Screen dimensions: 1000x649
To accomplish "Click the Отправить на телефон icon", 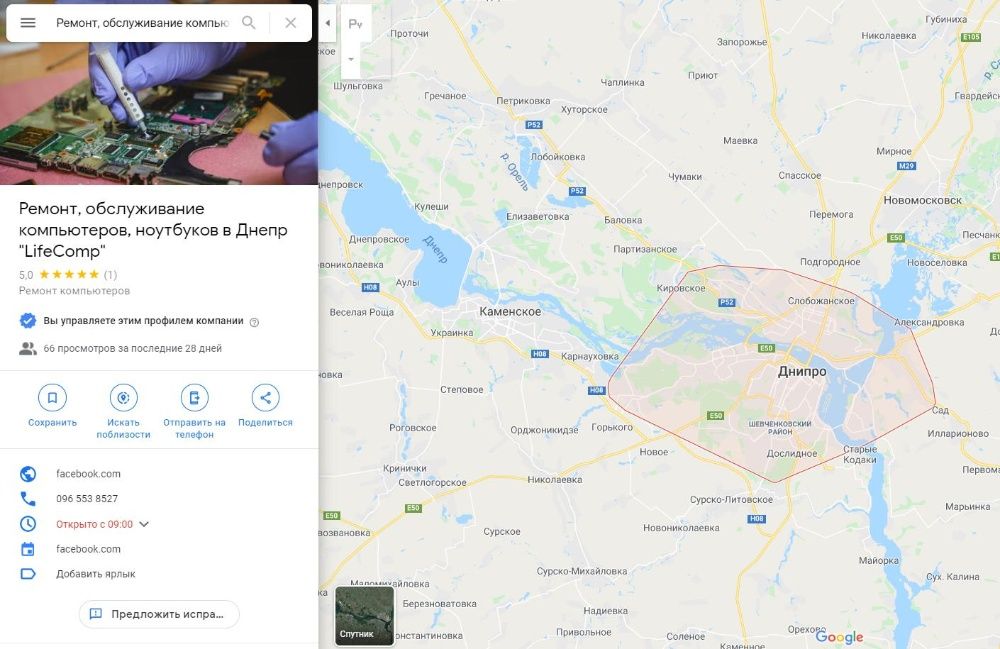I will click(195, 398).
